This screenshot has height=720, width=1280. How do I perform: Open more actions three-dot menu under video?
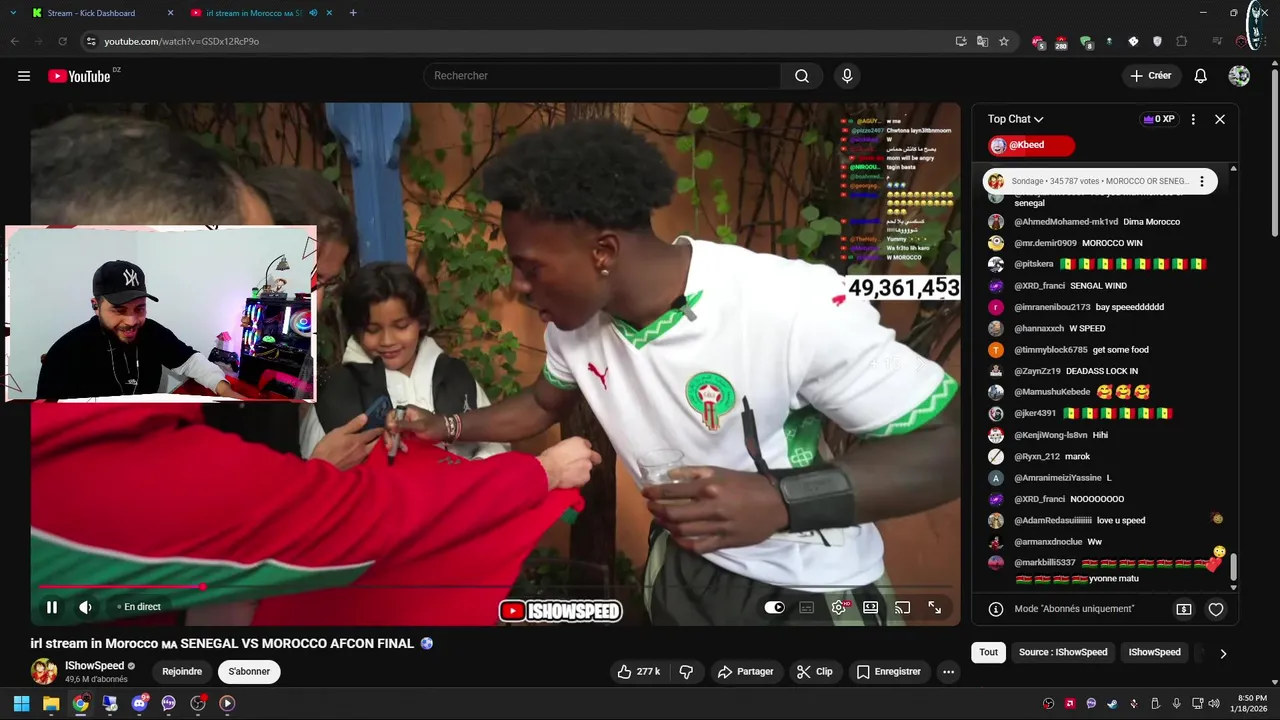tap(948, 672)
